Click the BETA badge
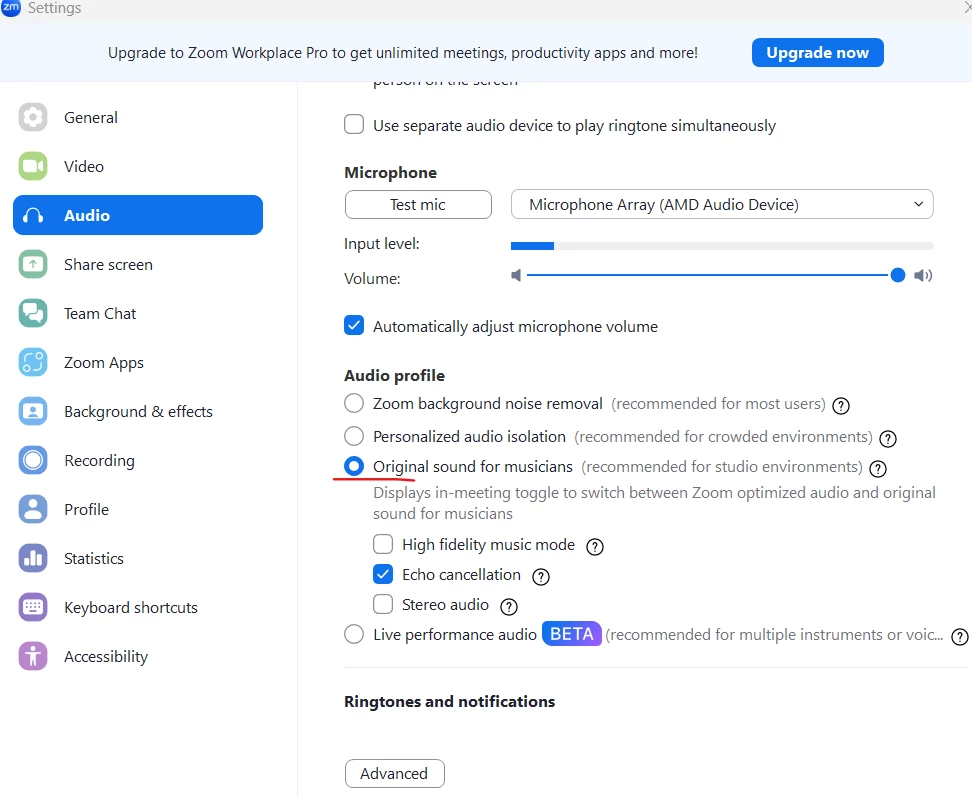Screen dimensions: 972x798 coord(572,634)
